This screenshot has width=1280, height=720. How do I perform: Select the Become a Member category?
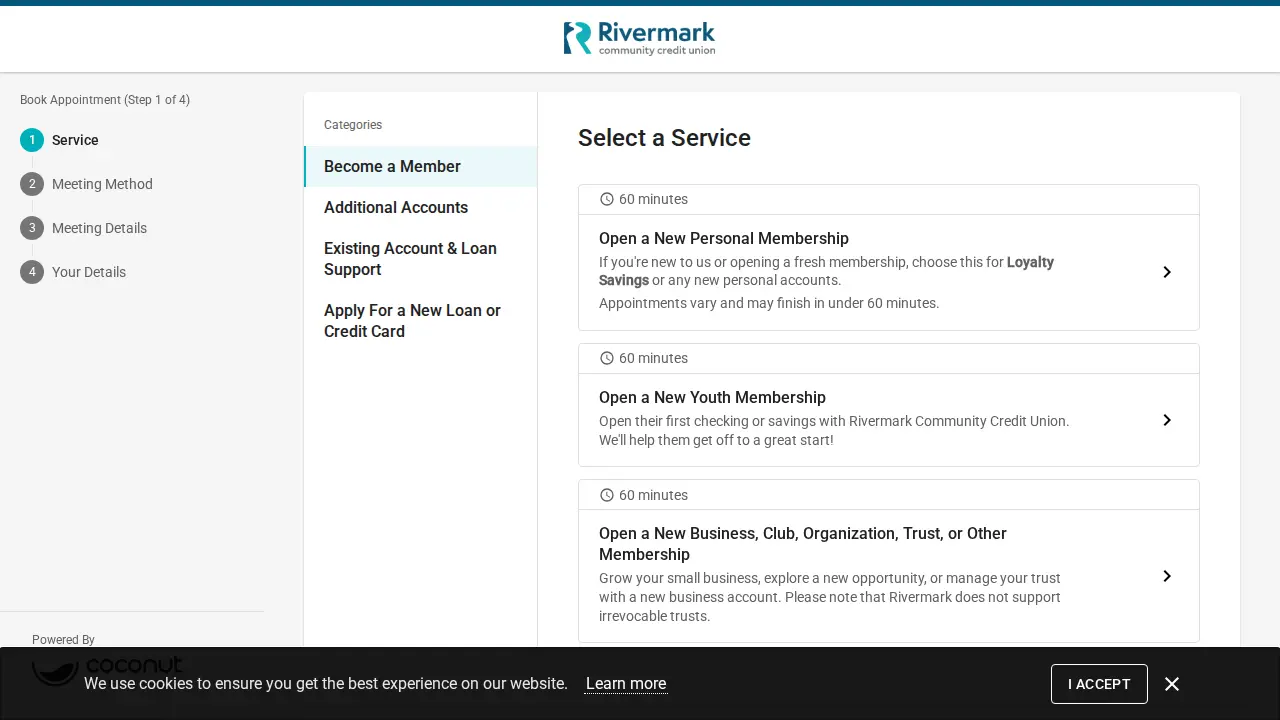(x=421, y=166)
